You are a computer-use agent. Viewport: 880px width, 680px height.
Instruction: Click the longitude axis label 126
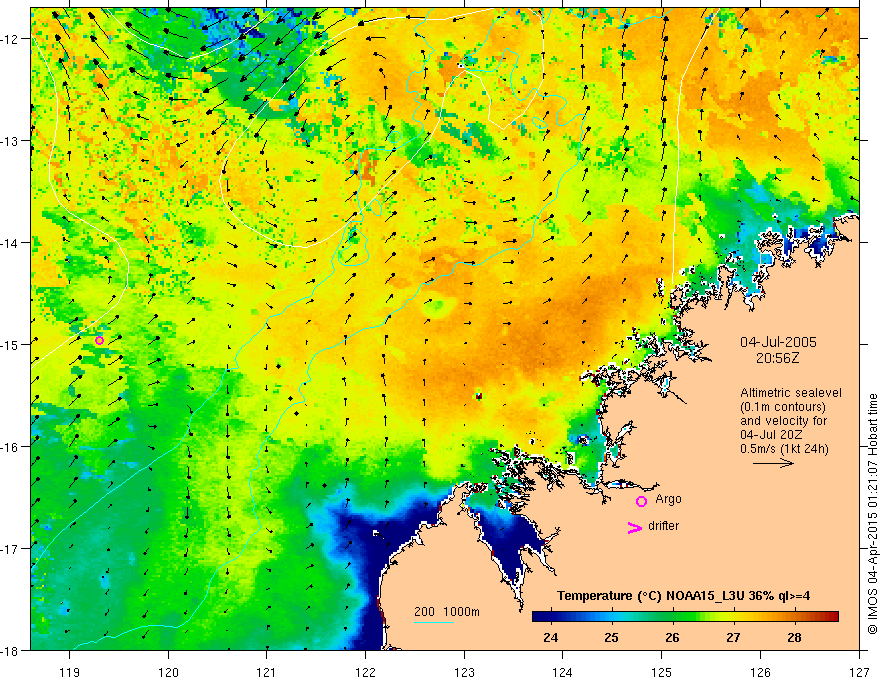coord(760,672)
